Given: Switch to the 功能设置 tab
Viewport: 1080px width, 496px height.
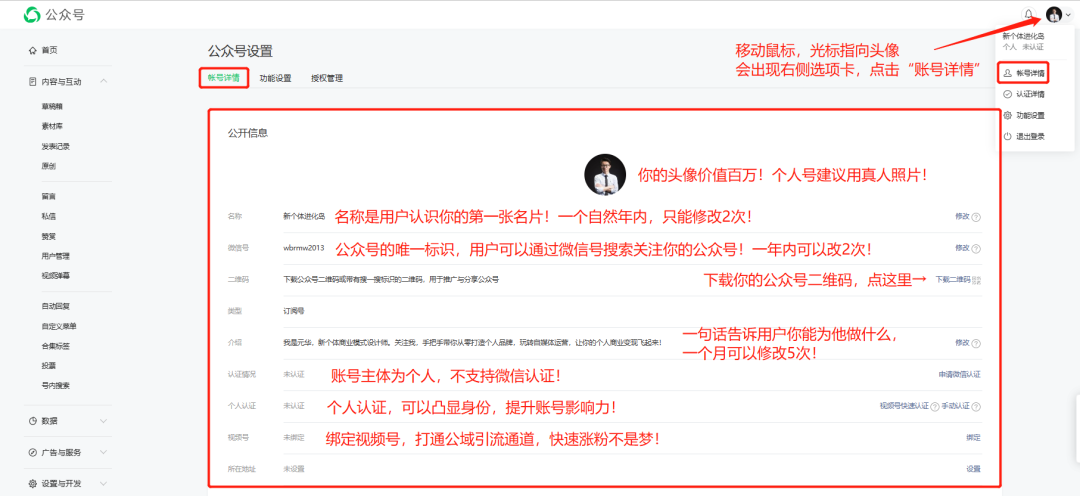Looking at the screenshot, I should (x=275, y=78).
